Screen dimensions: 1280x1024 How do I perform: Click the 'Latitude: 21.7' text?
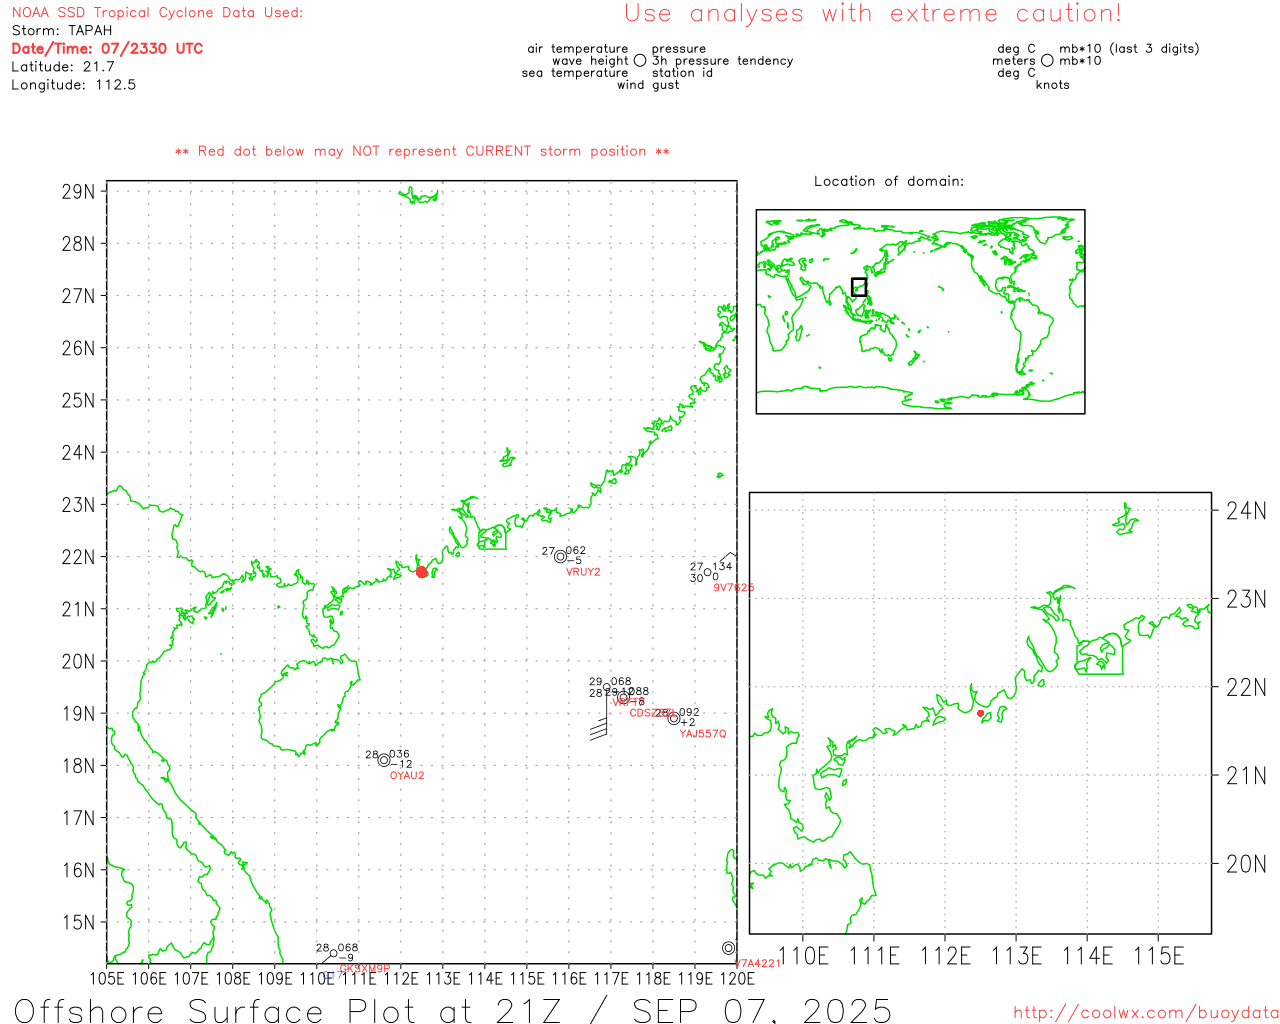coord(63,67)
